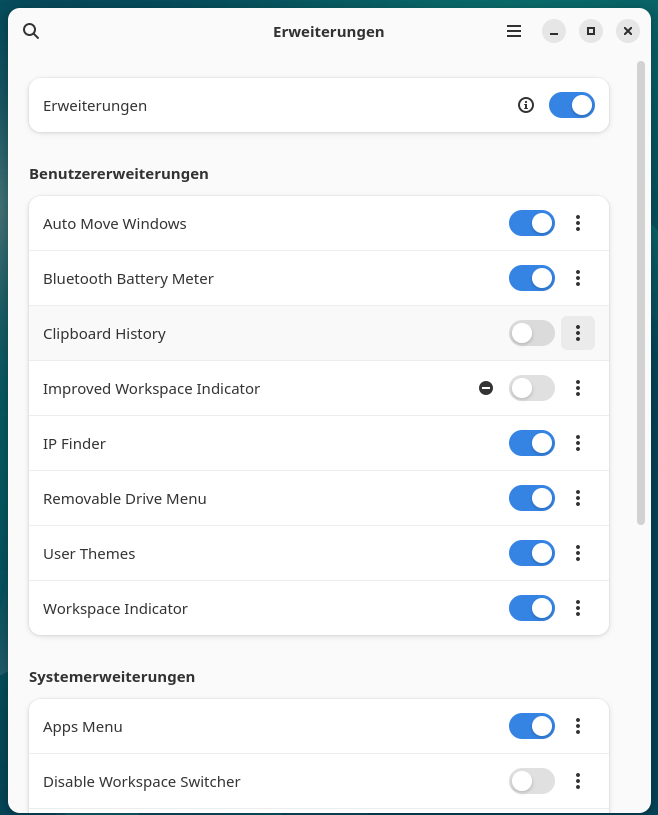The image size is (658, 815).
Task: Open the options icon for User Themes
Action: (578, 553)
